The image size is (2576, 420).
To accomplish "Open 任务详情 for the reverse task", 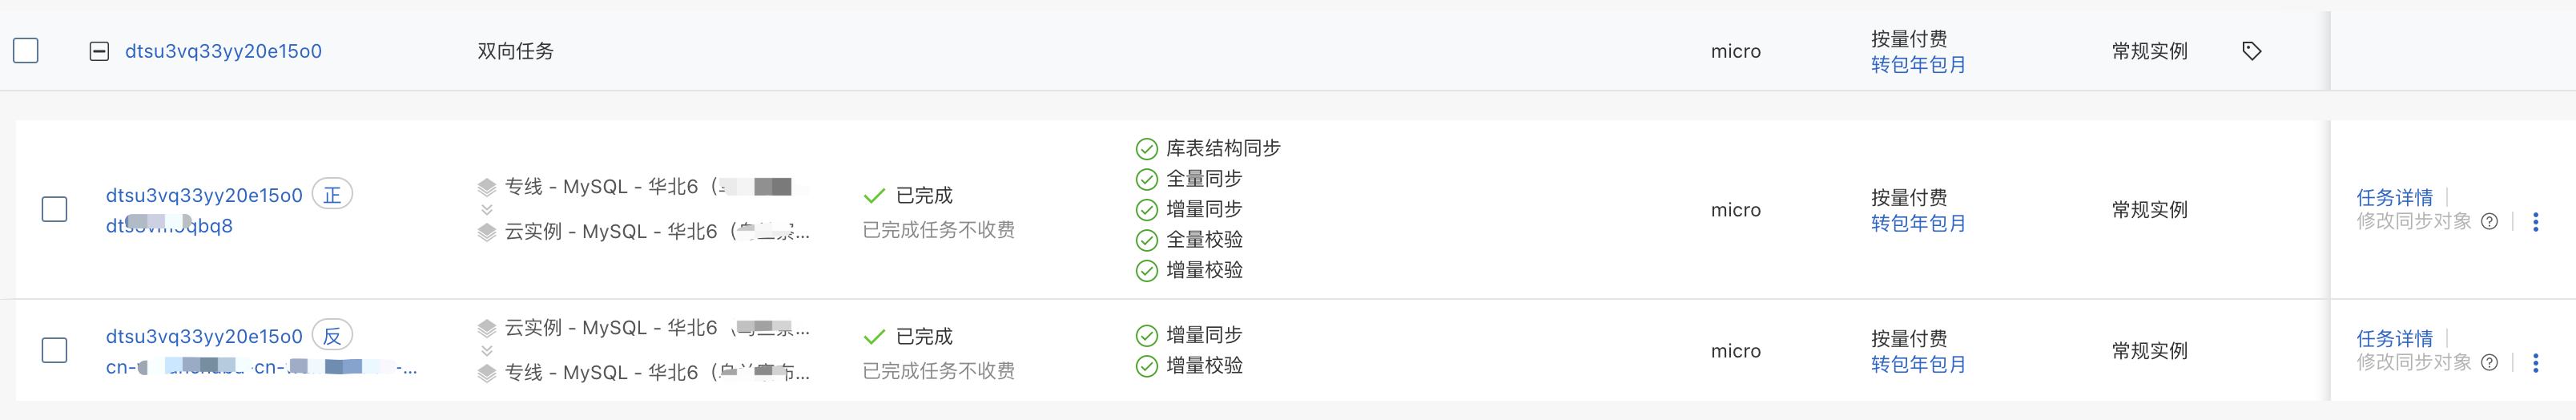I will click(2394, 338).
